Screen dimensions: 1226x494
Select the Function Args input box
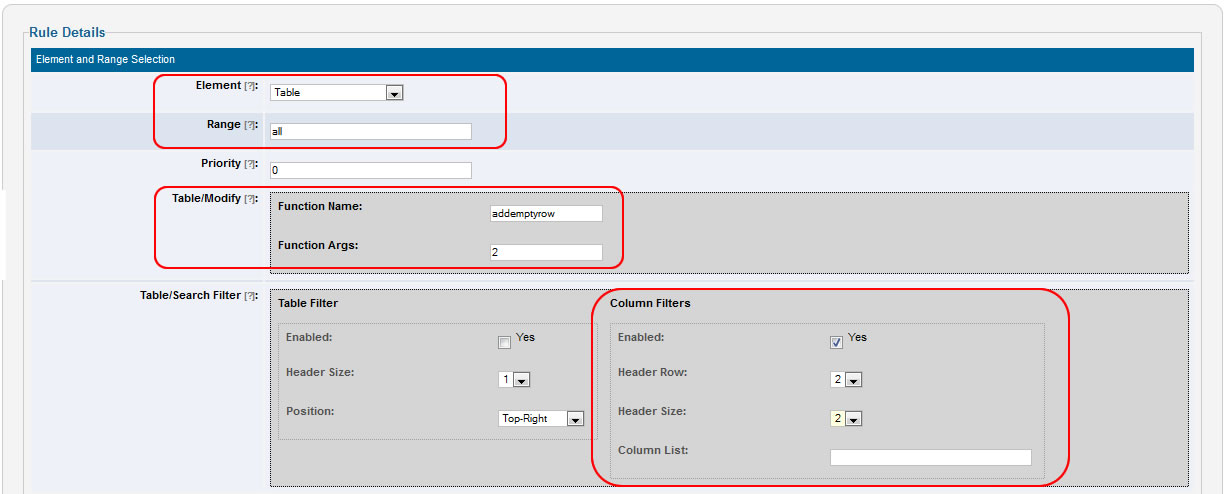click(546, 253)
